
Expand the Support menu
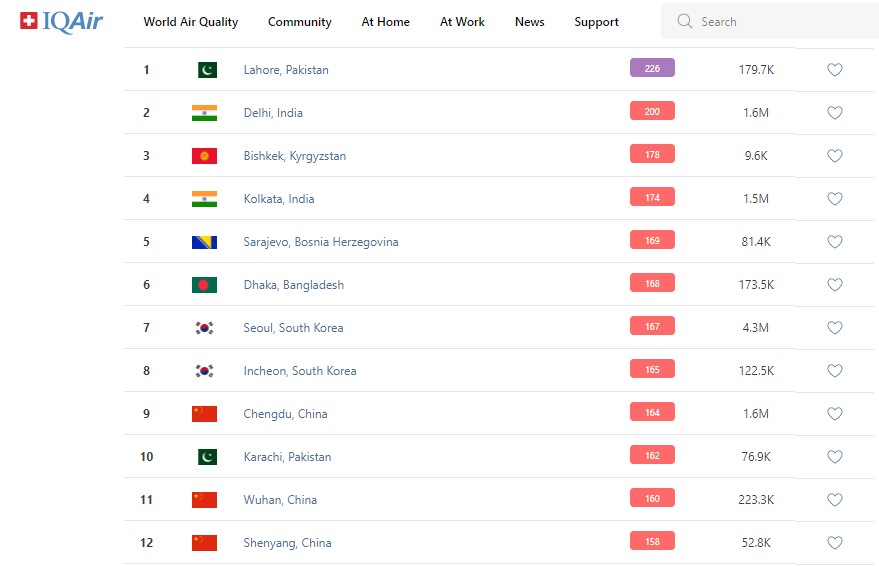(x=596, y=22)
